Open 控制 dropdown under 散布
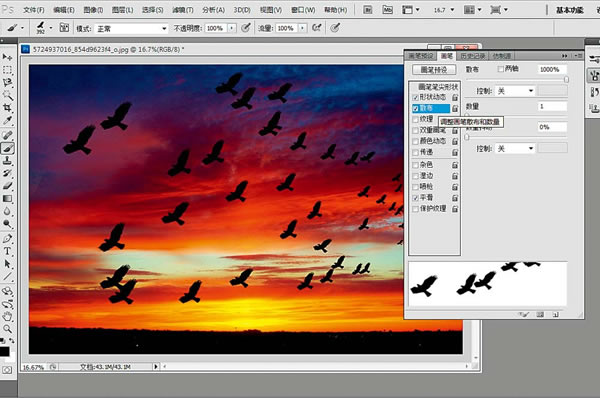This screenshot has height=398, width=600. click(x=515, y=91)
